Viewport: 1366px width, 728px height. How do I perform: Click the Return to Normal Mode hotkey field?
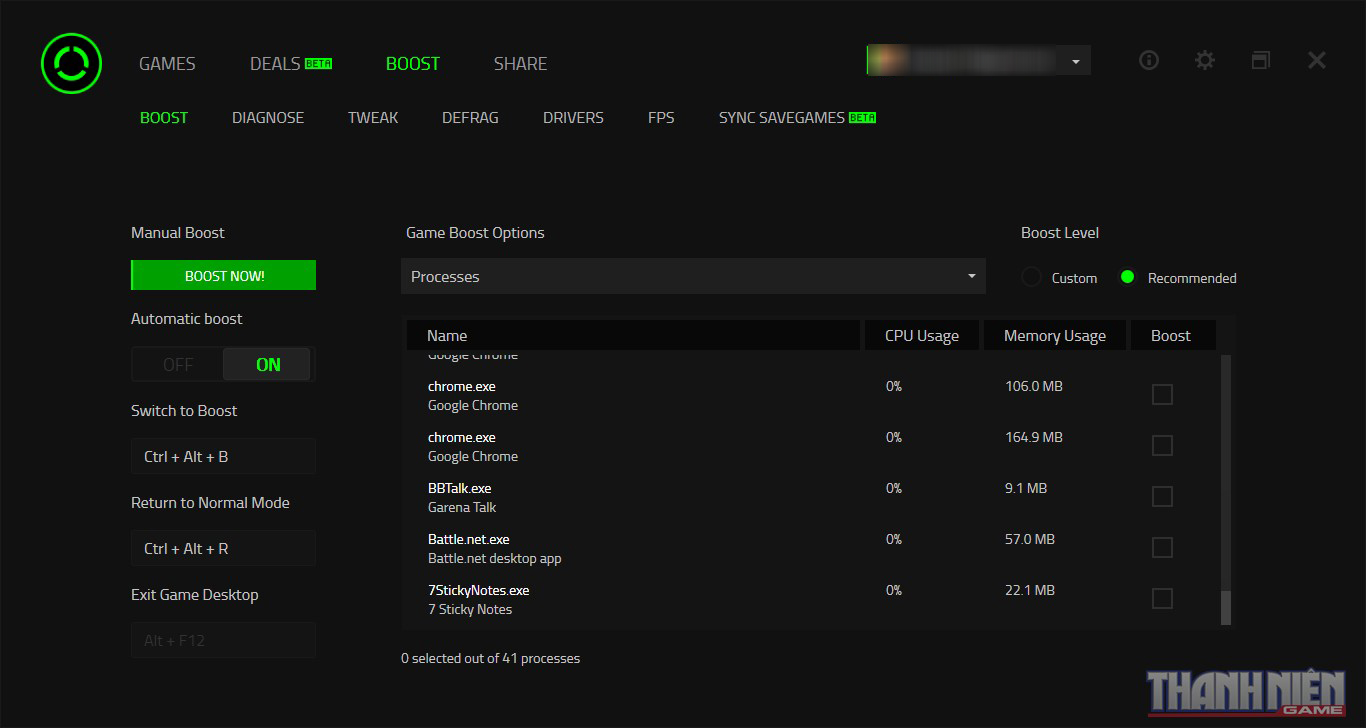(223, 548)
